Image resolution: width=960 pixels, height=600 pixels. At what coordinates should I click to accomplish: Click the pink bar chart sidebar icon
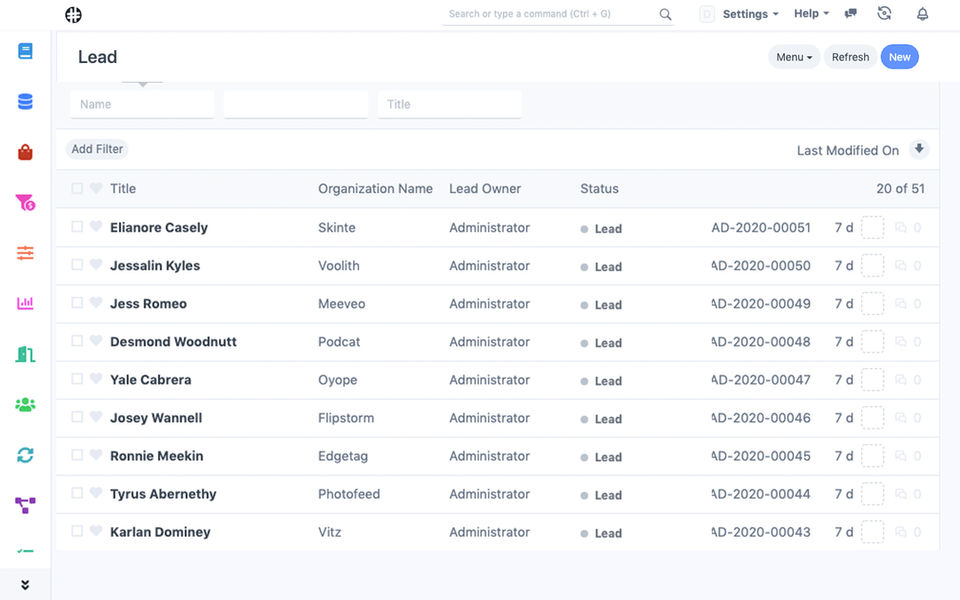[x=25, y=303]
